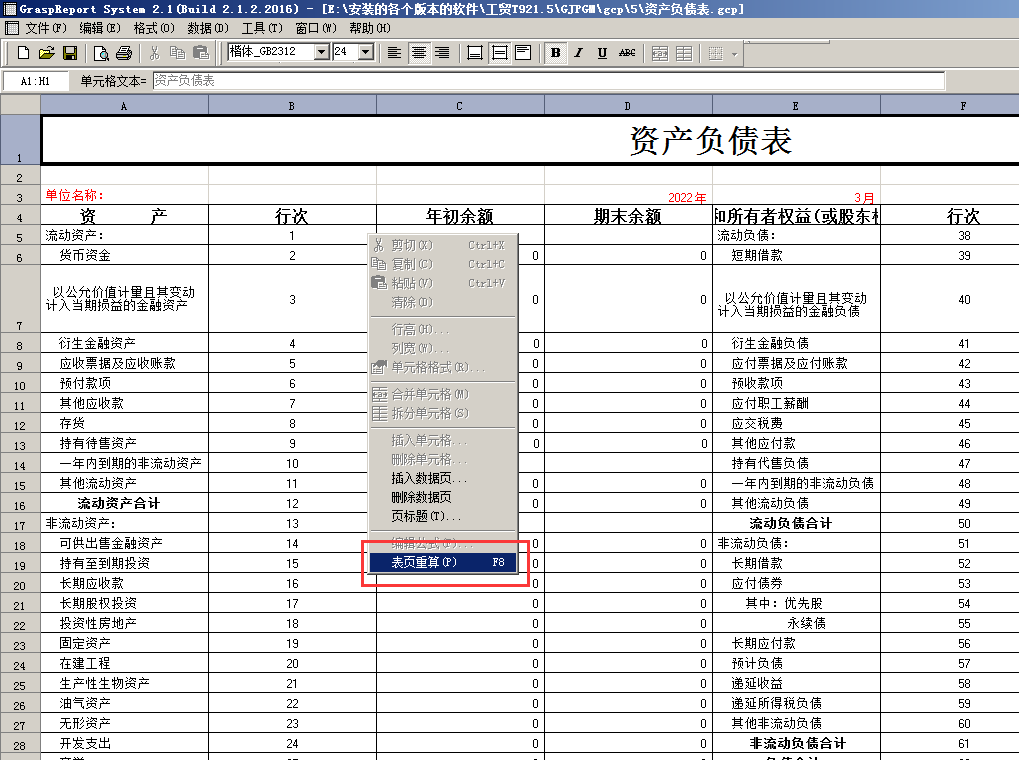Create a new file using the New icon
The height and width of the screenshot is (760, 1019).
tap(25, 52)
